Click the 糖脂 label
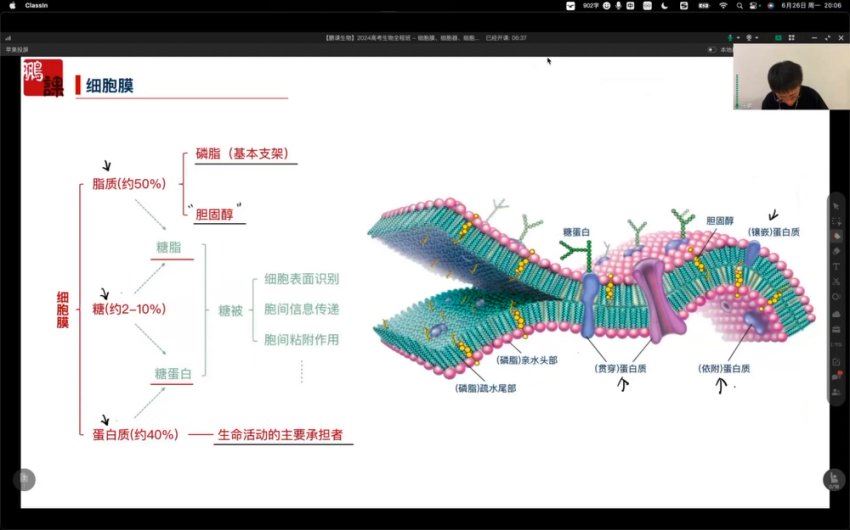 point(169,248)
